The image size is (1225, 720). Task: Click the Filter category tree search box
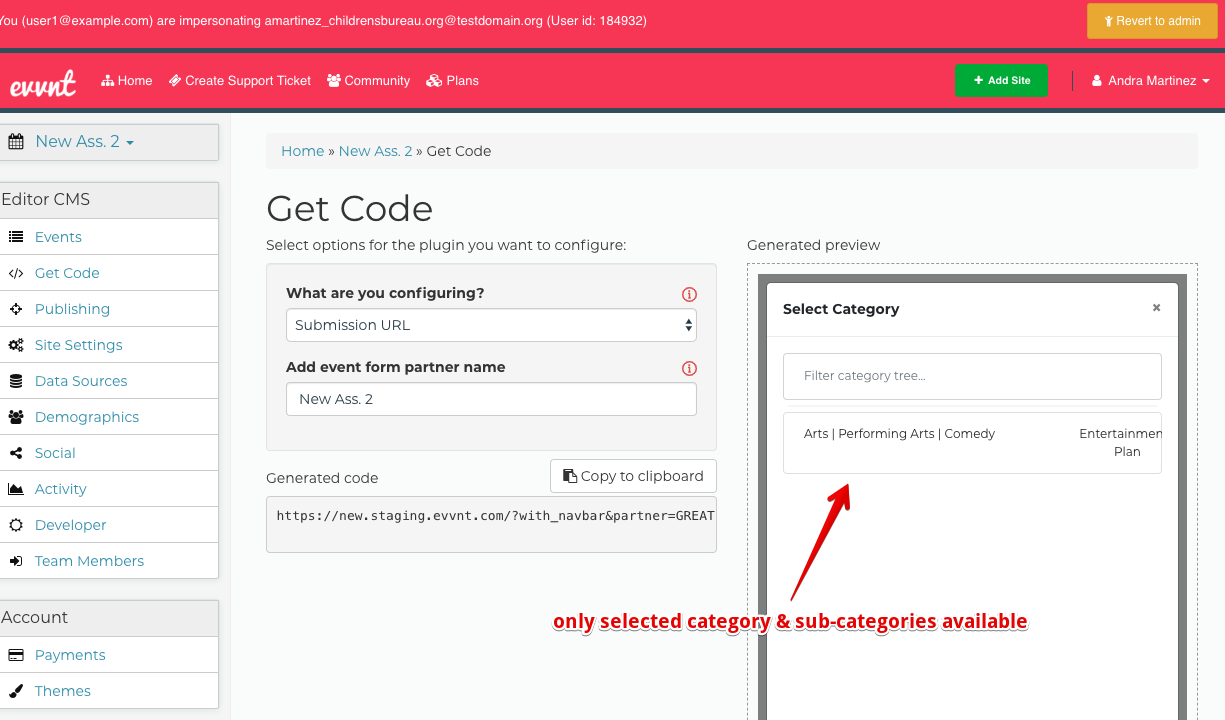click(x=972, y=376)
